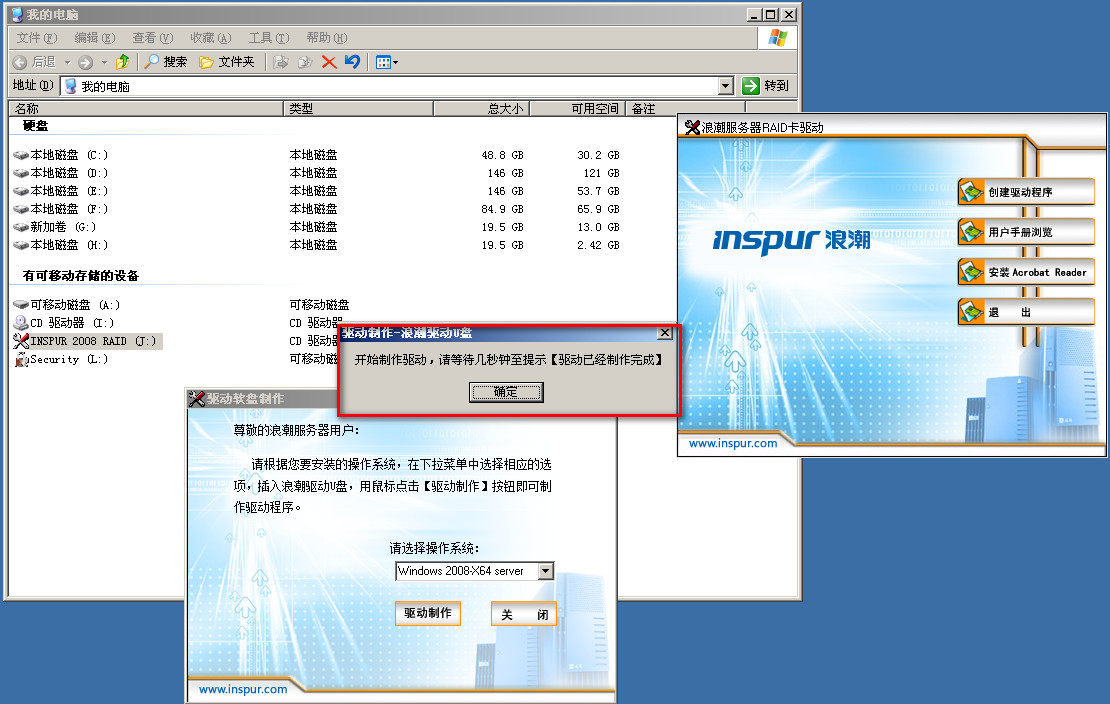Select the 本地磁盘 (D:) drive icon
This screenshot has height=704, width=1110.
coord(21,174)
